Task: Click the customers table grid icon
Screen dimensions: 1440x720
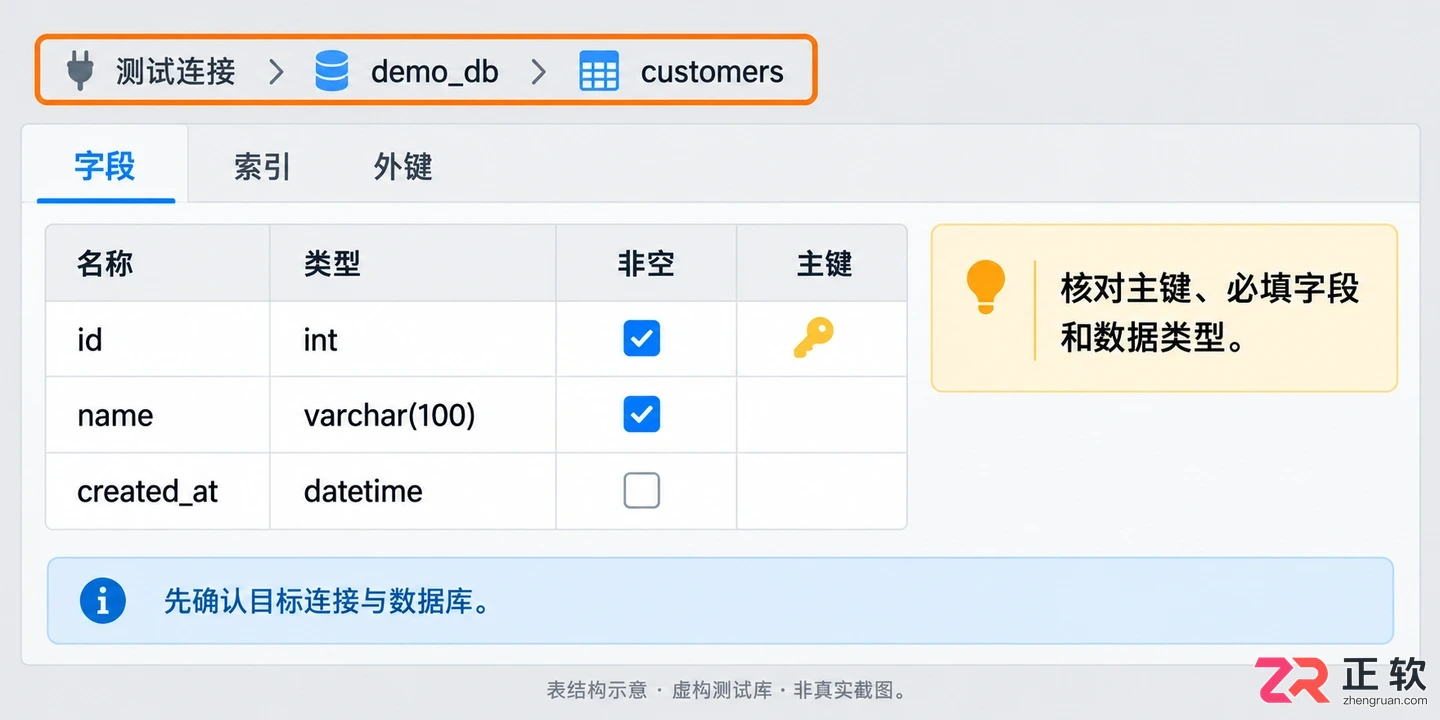Action: (x=599, y=71)
